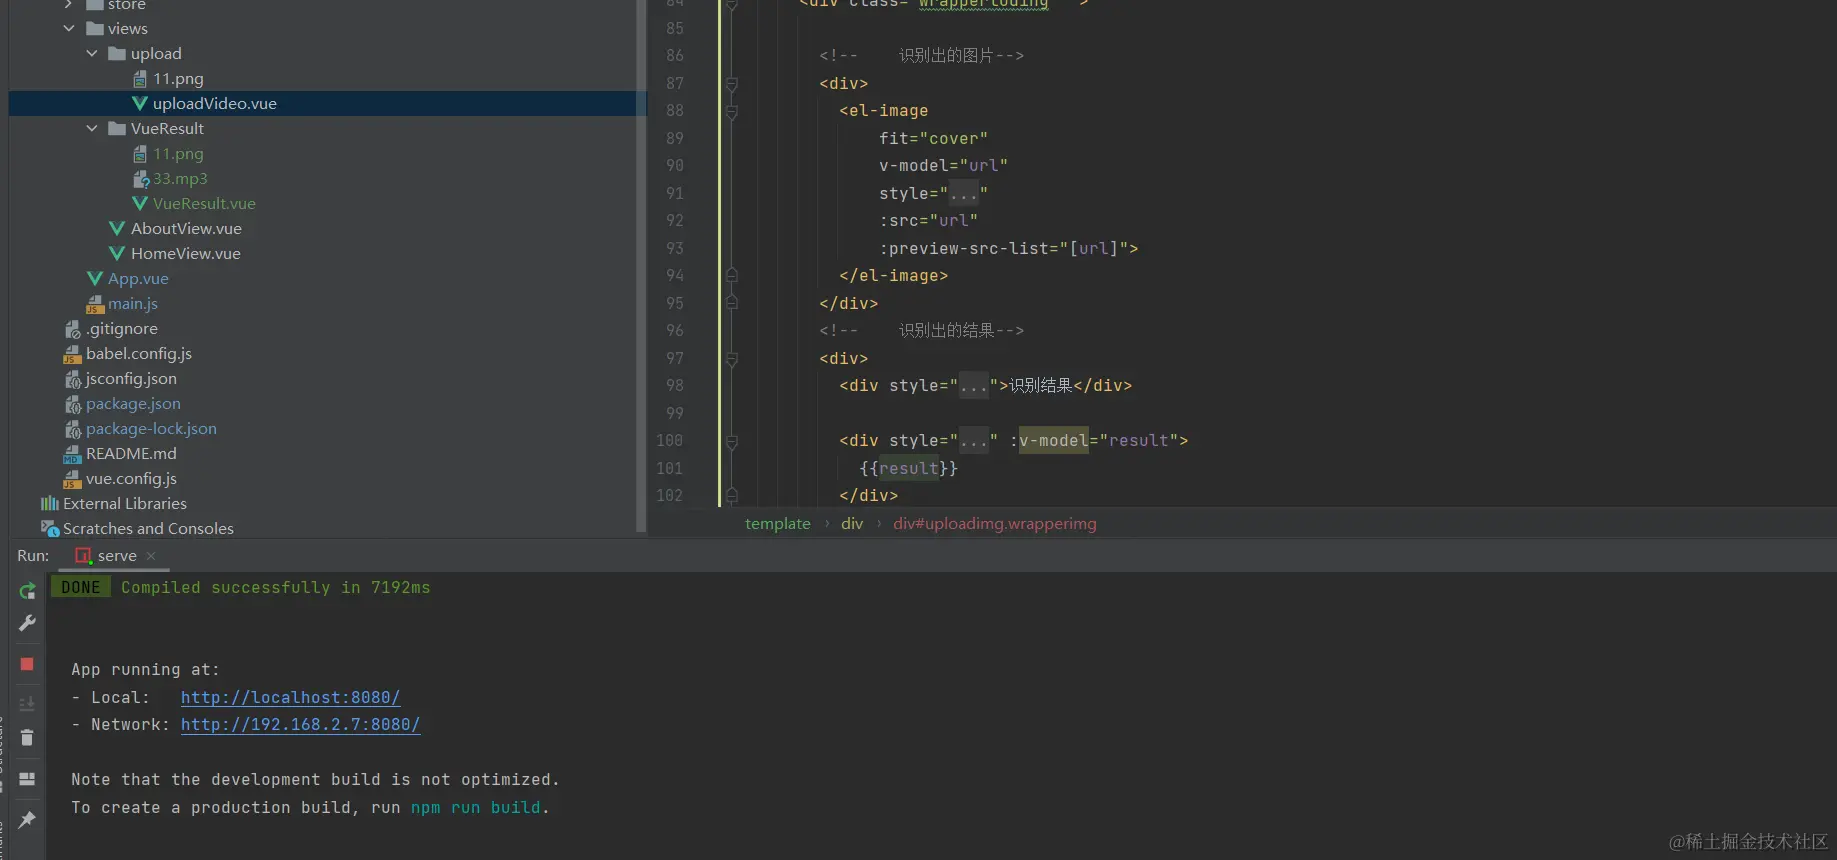Select External Libraries node

tap(125, 503)
